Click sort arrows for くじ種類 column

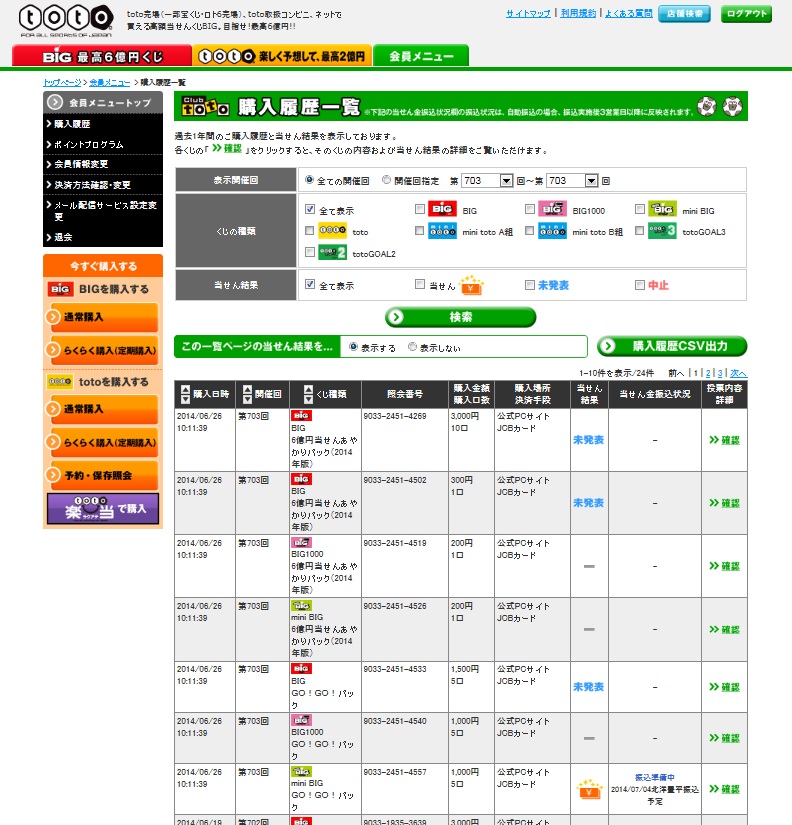308,394
